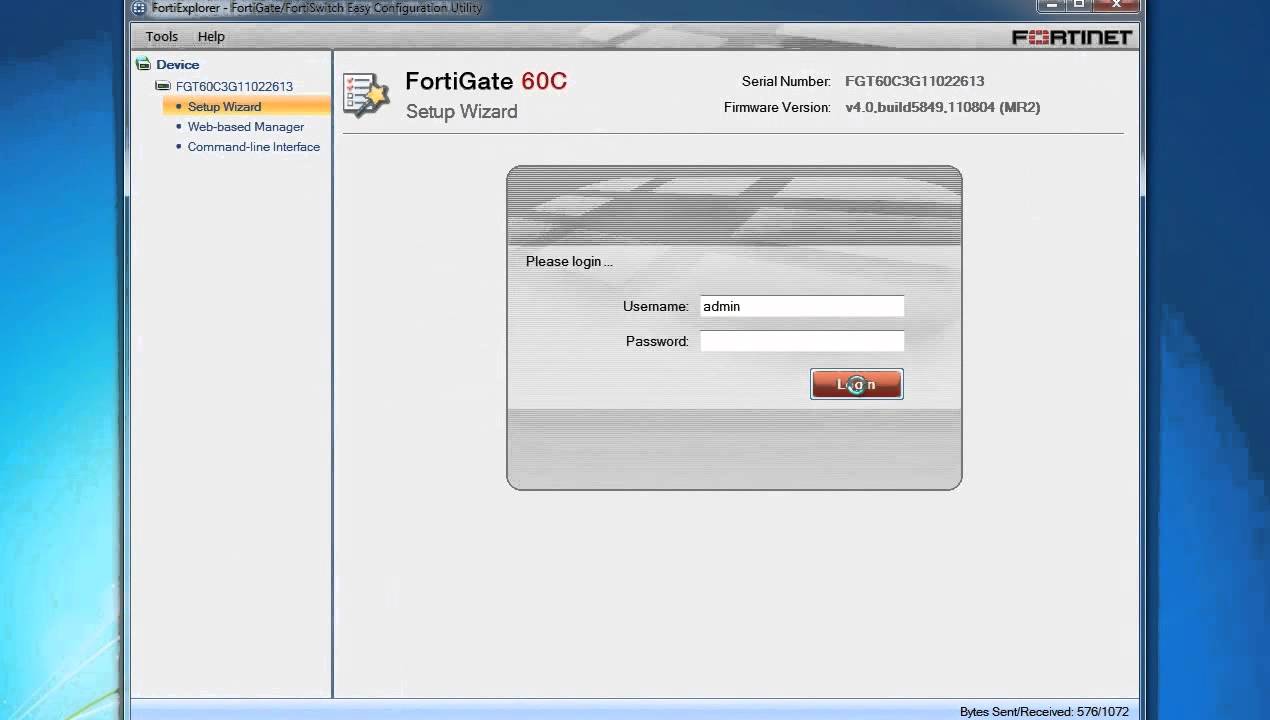Click the Fortinet logo
Viewport: 1270px width, 720px height.
click(x=1071, y=37)
